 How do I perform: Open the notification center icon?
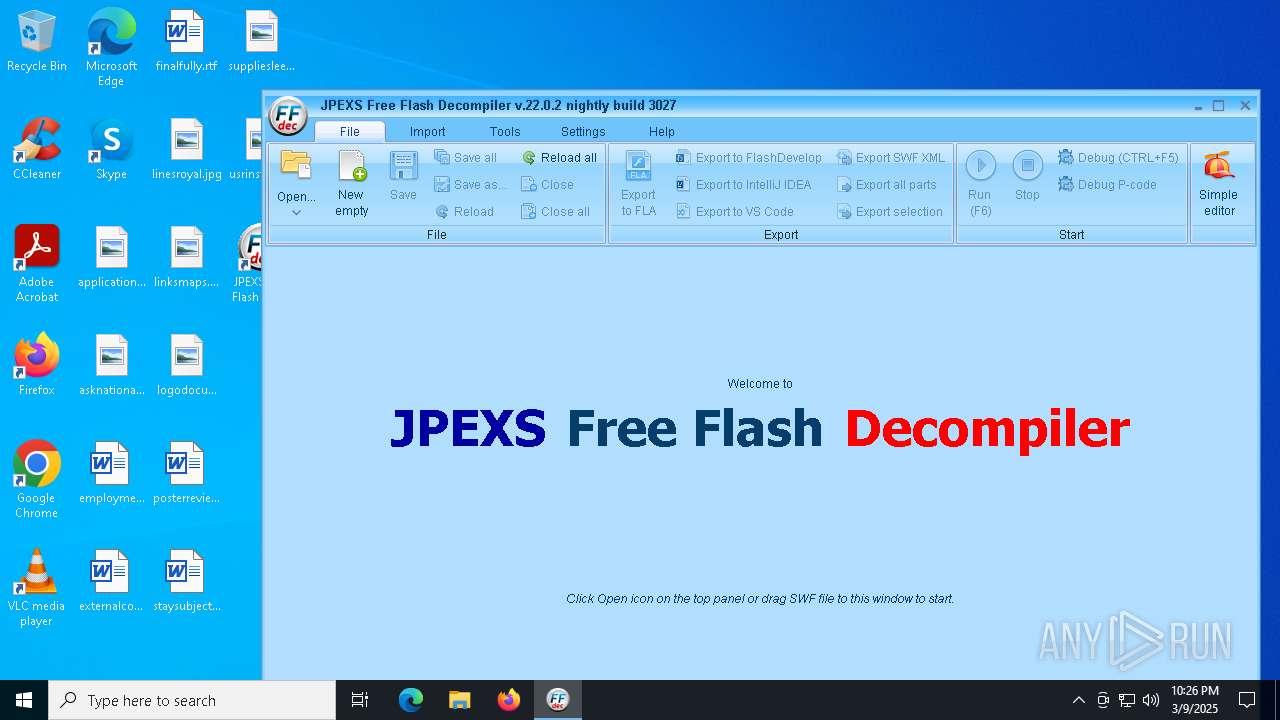[x=1247, y=700]
